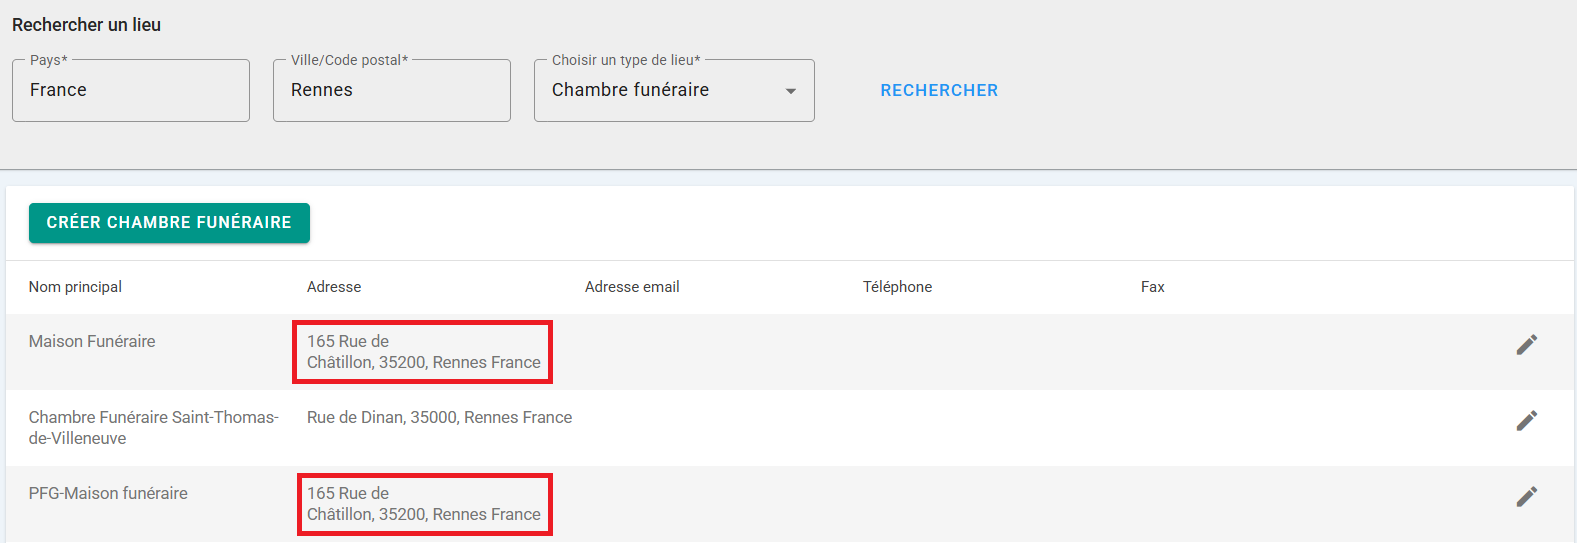The width and height of the screenshot is (1577, 543).
Task: Click the Fax column header
Action: pos(1152,287)
